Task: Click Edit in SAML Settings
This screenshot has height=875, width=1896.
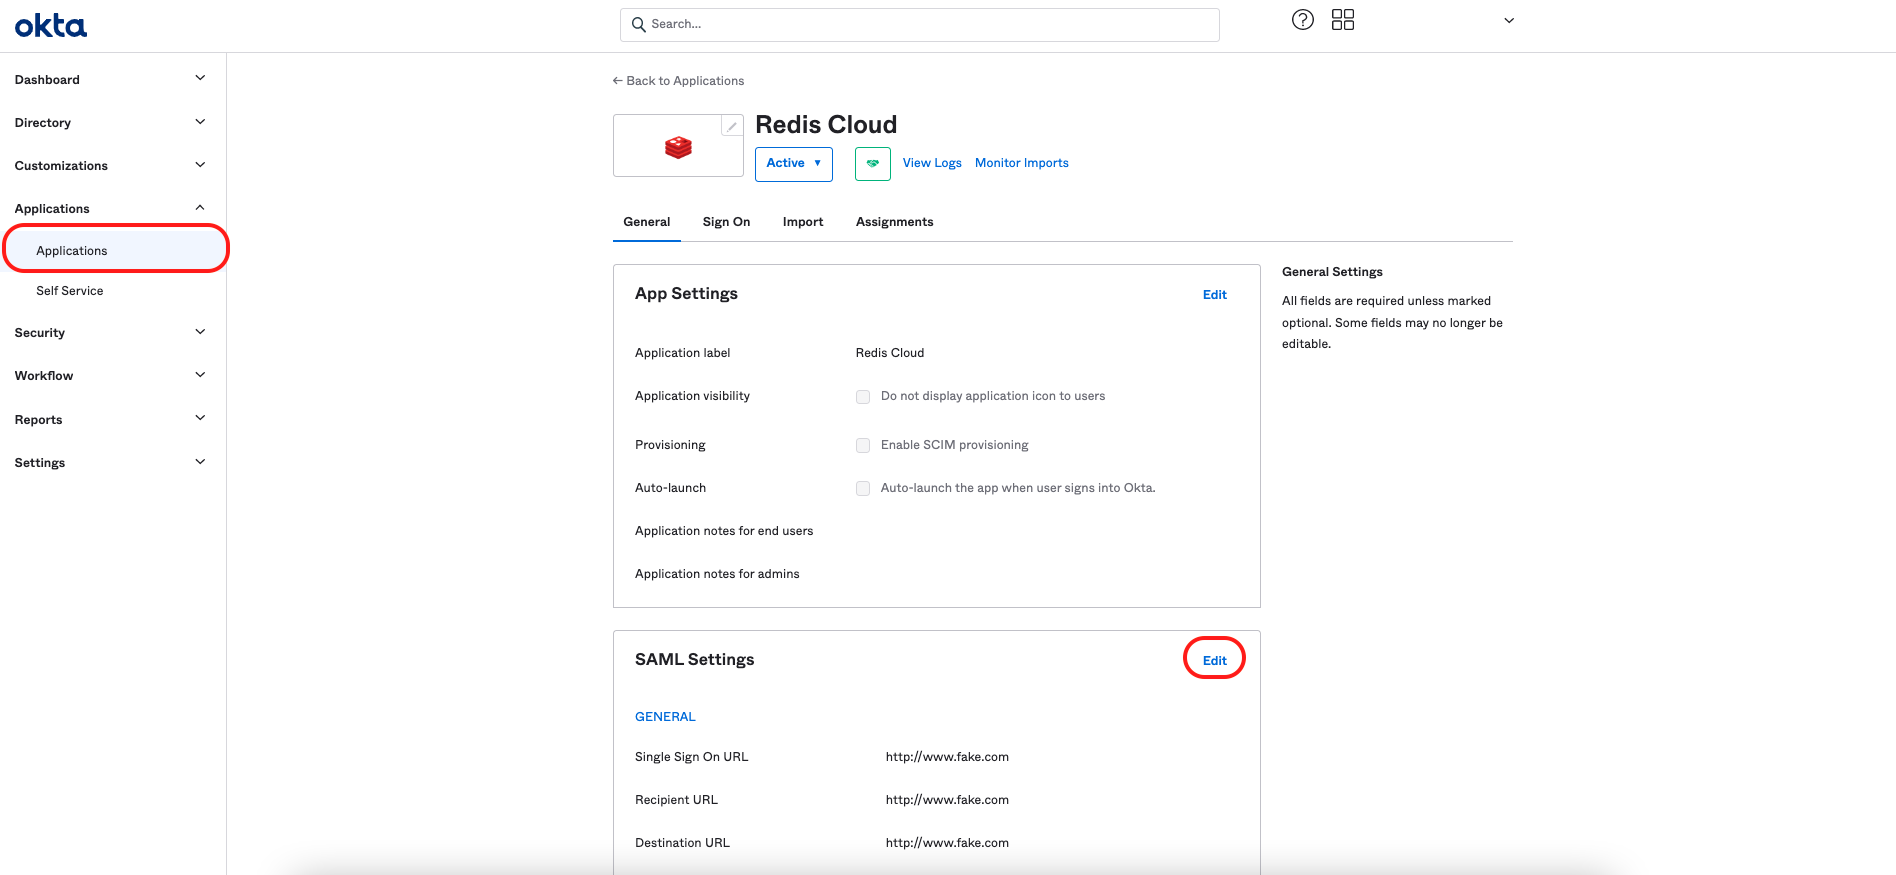Action: tap(1214, 660)
